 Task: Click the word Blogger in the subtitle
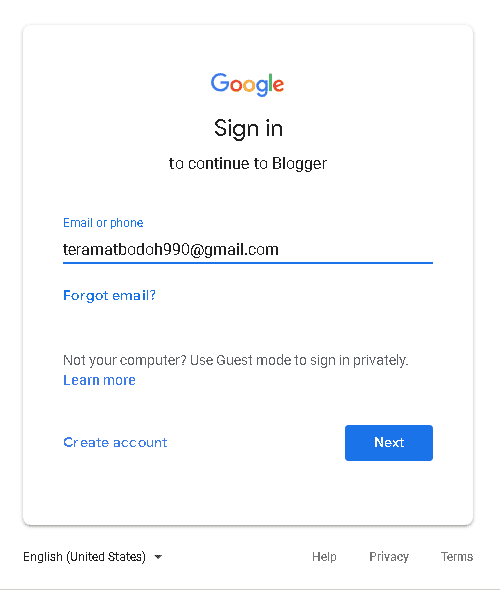pyautogui.click(x=299, y=164)
